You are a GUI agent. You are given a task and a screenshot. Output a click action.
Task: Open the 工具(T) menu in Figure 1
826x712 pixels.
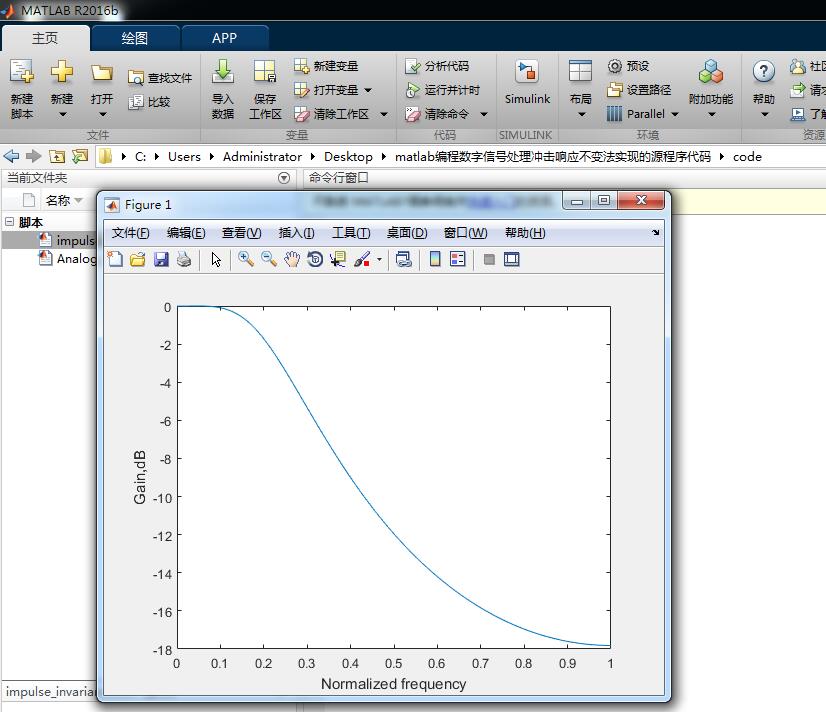click(351, 232)
